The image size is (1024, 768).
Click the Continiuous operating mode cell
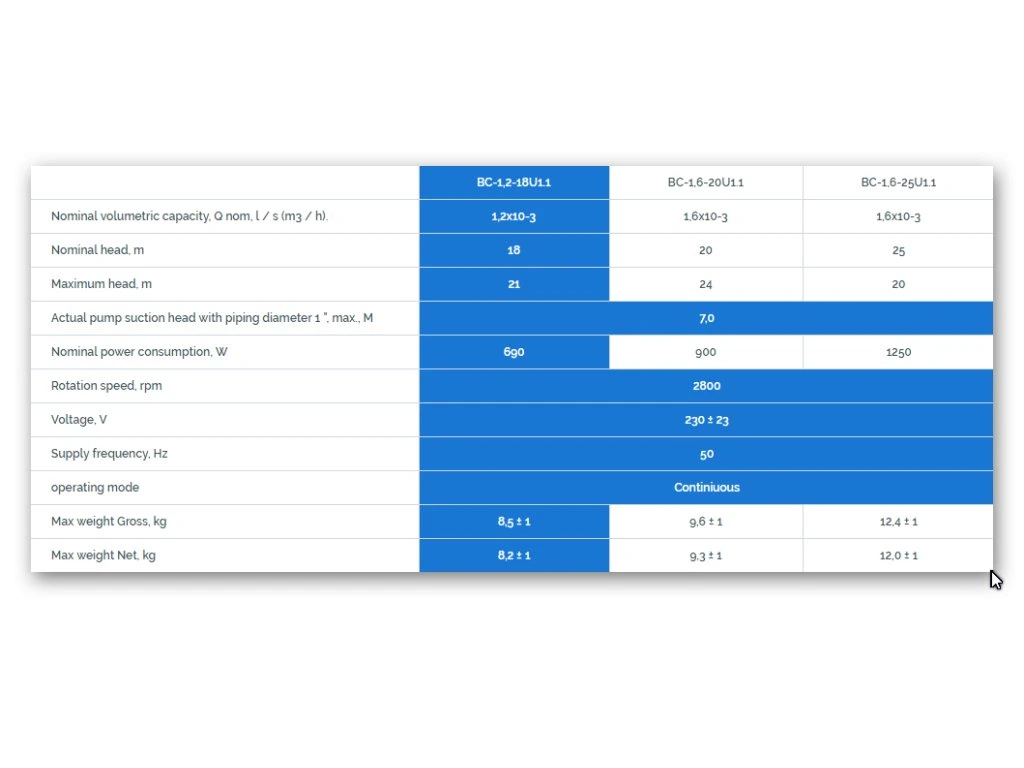click(706, 488)
